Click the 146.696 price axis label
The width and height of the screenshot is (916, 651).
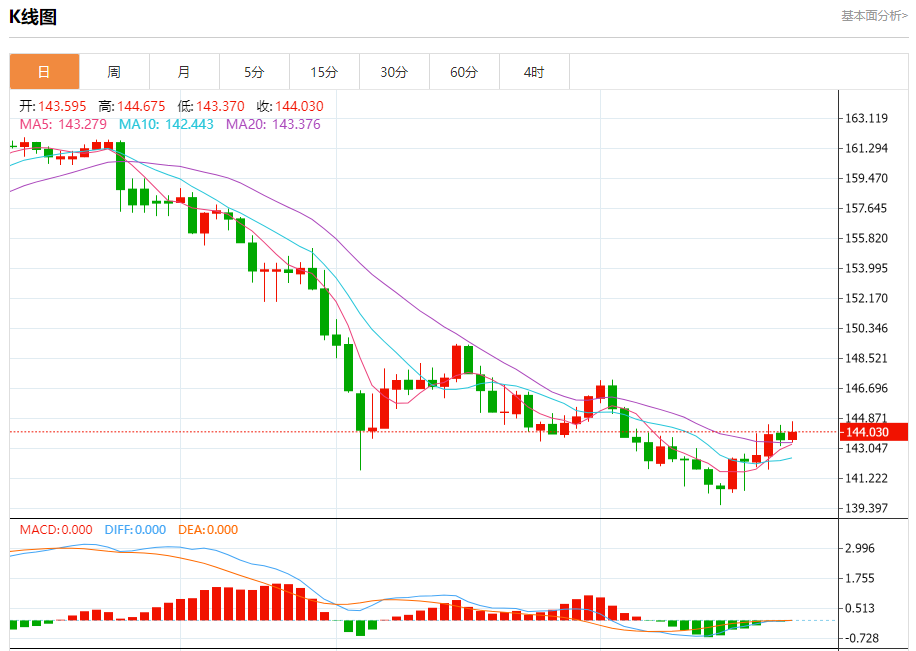coord(866,389)
